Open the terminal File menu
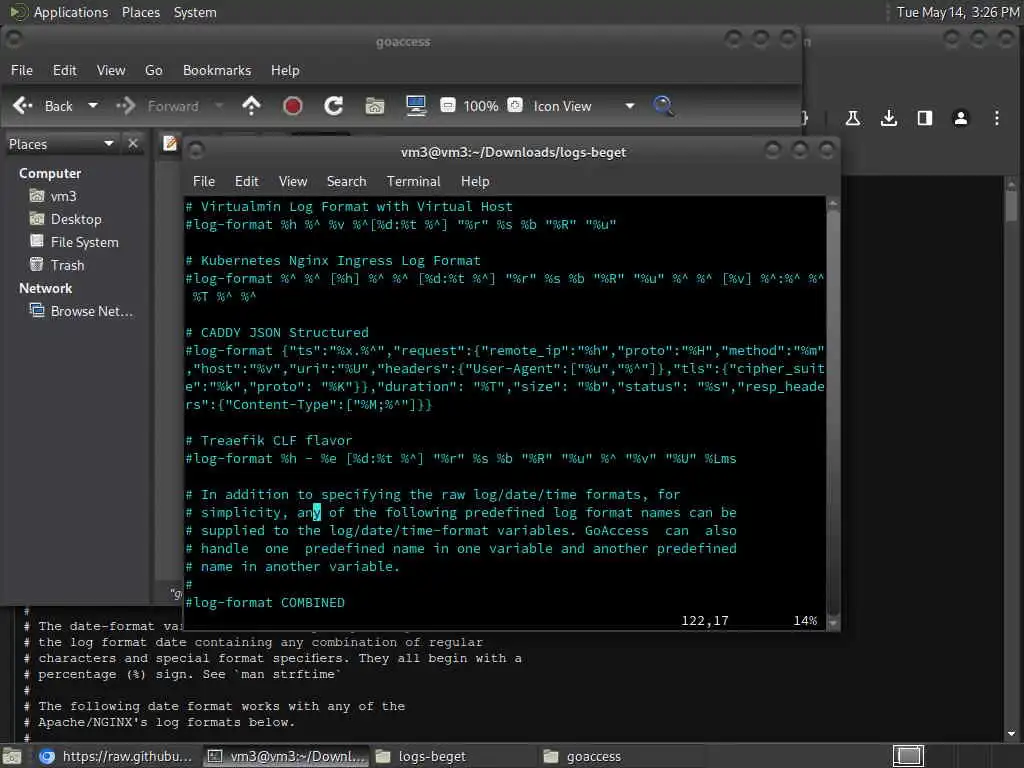Screen dimensions: 1024x768 (204, 182)
